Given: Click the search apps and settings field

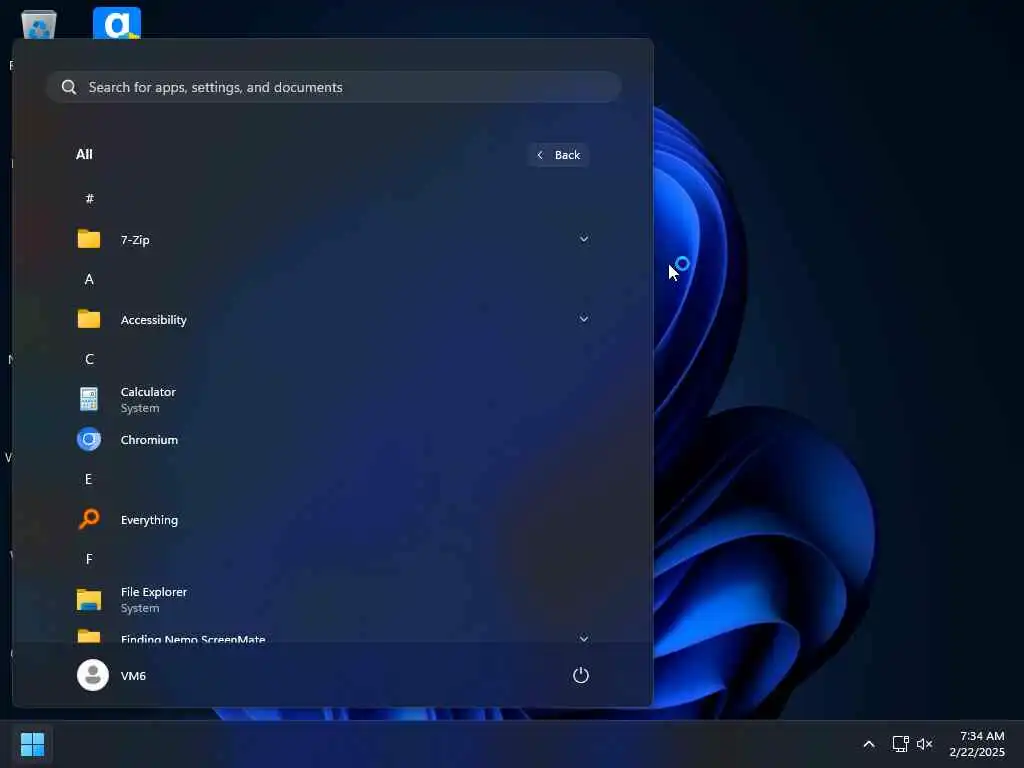Looking at the screenshot, I should (x=333, y=87).
